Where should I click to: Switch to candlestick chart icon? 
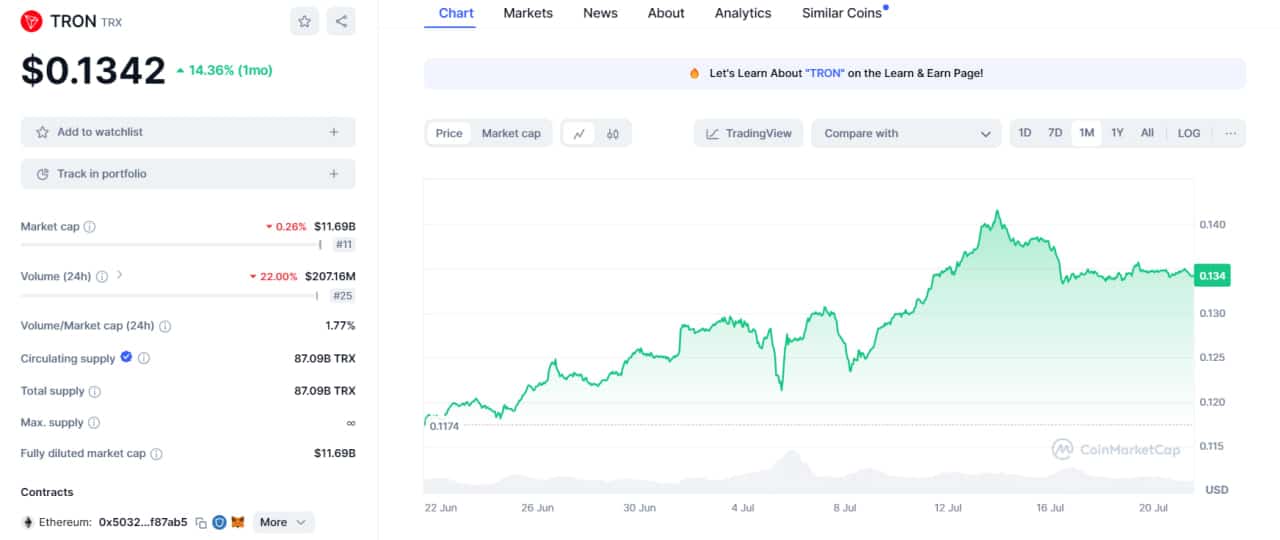tap(613, 133)
